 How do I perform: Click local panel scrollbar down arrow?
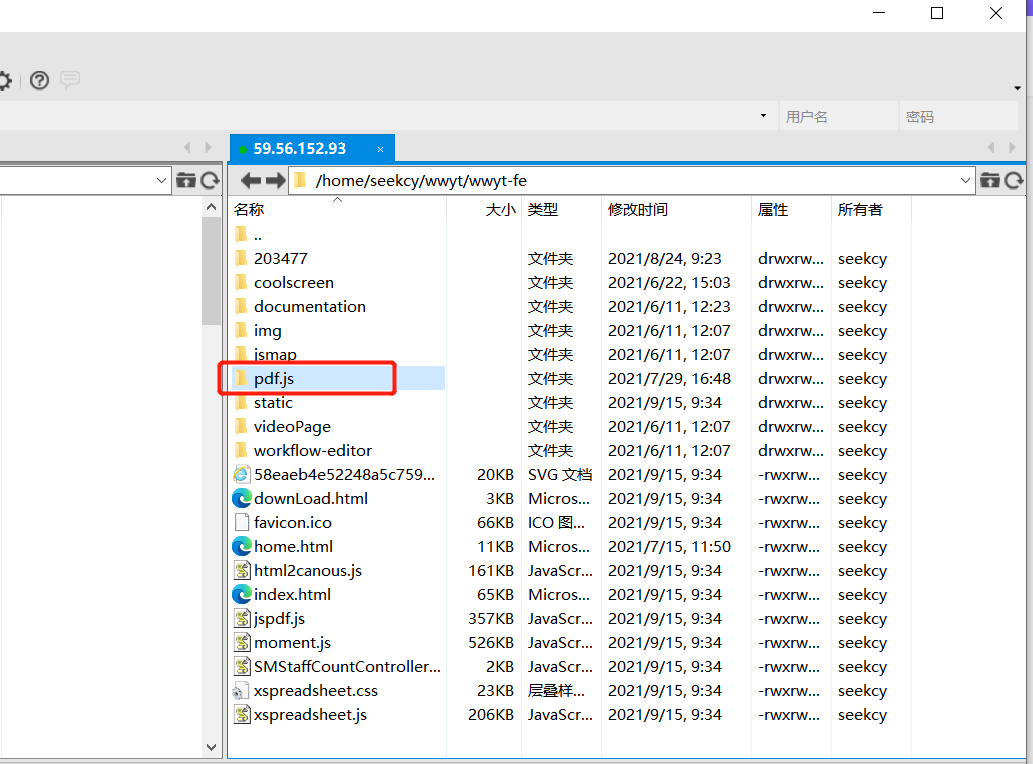click(211, 747)
